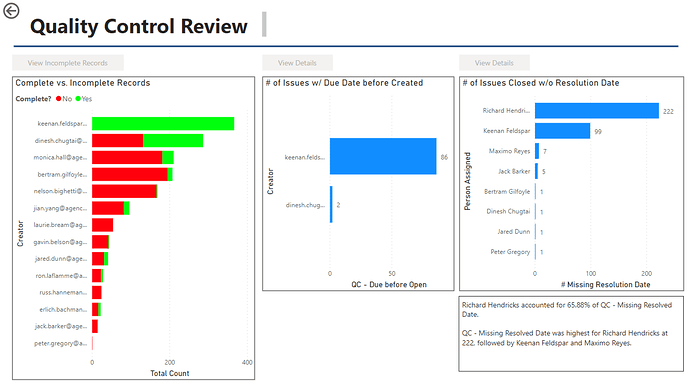Click the back arrow icon
This screenshot has width=690, height=389.
tap(11, 11)
